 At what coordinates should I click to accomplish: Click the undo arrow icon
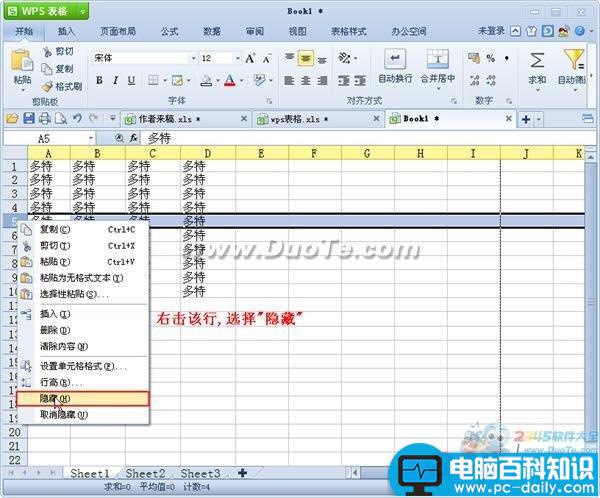tap(77, 118)
